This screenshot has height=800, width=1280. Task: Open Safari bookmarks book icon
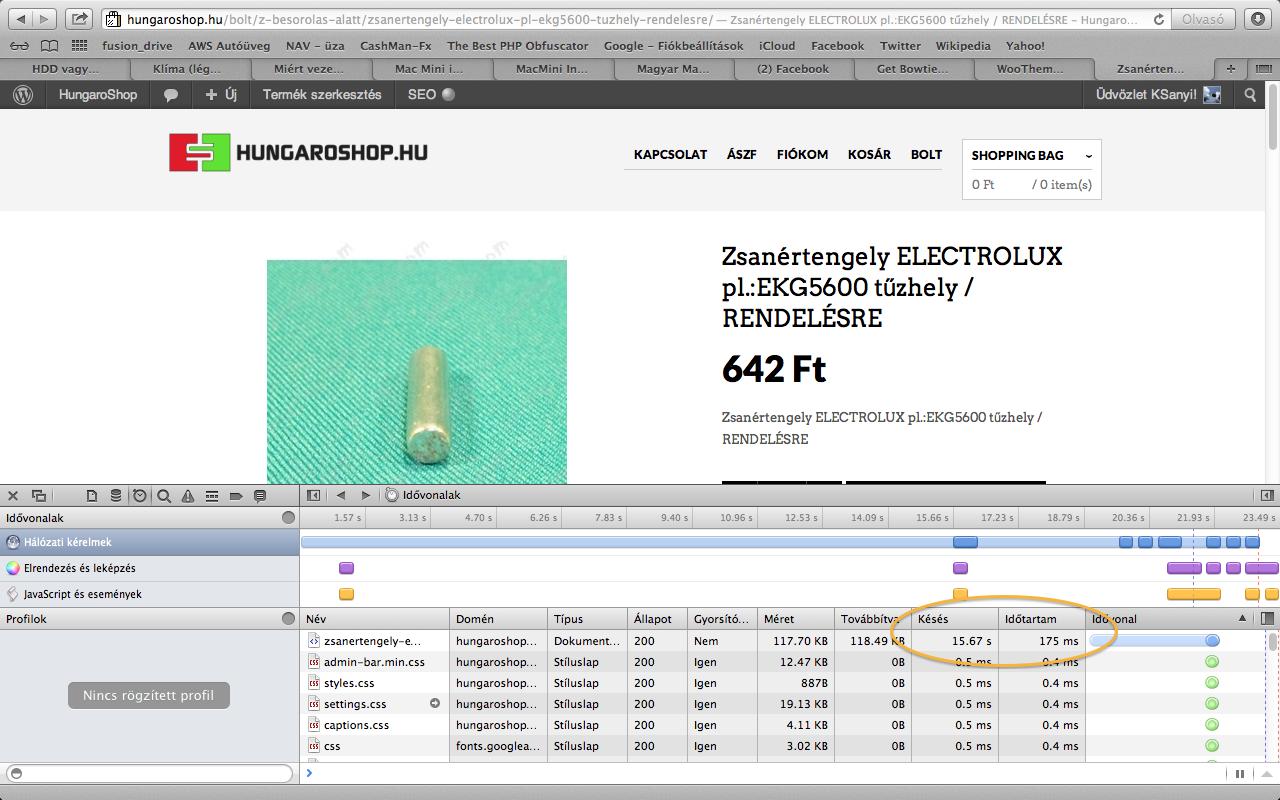click(49, 45)
